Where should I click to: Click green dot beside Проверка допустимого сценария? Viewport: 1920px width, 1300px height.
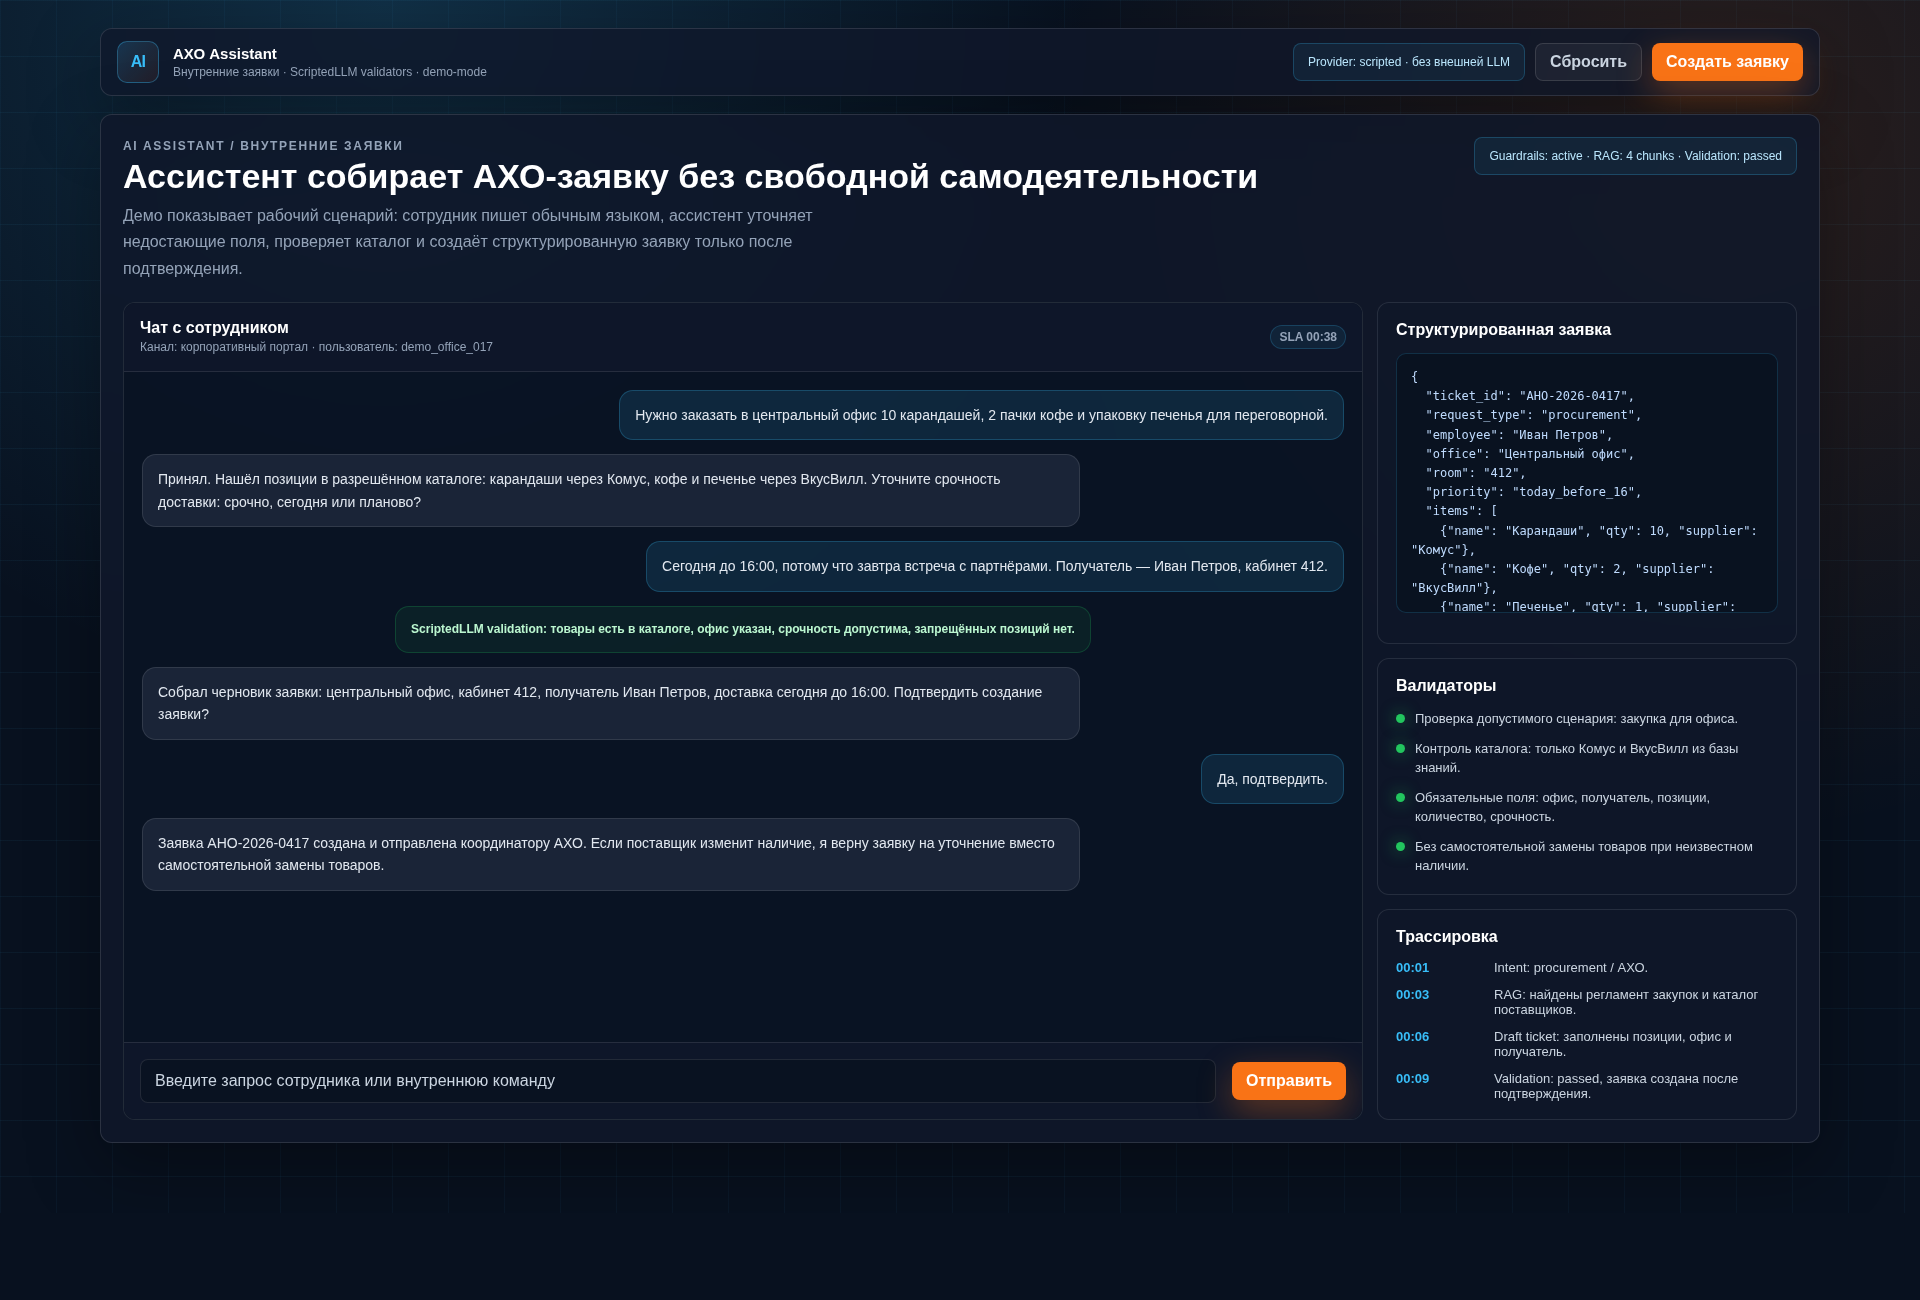click(x=1400, y=719)
